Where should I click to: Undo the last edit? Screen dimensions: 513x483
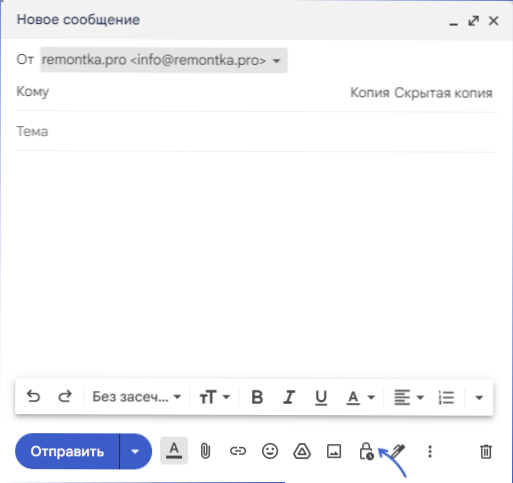point(33,397)
